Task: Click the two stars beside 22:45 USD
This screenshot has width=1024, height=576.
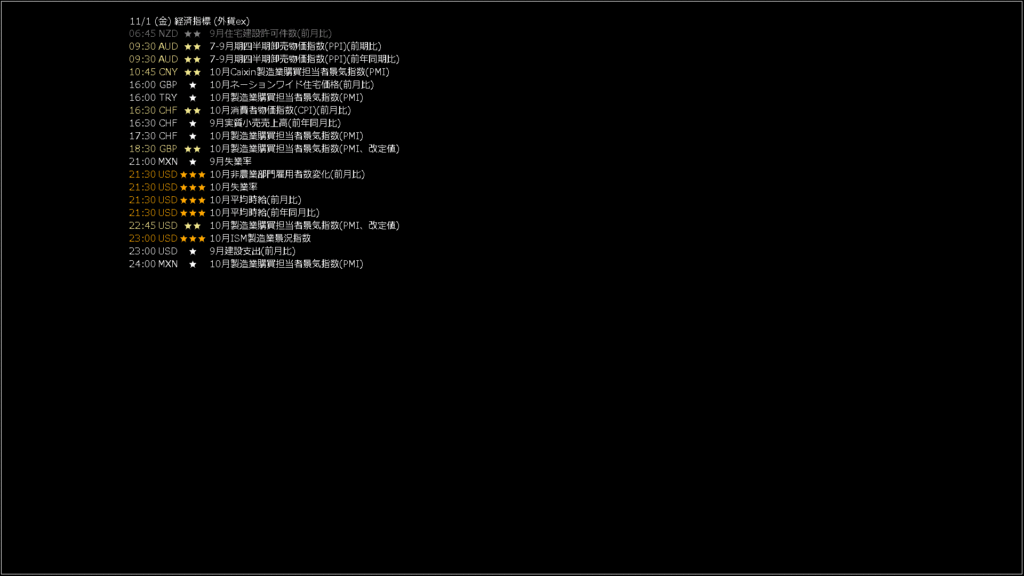Action: click(x=193, y=226)
